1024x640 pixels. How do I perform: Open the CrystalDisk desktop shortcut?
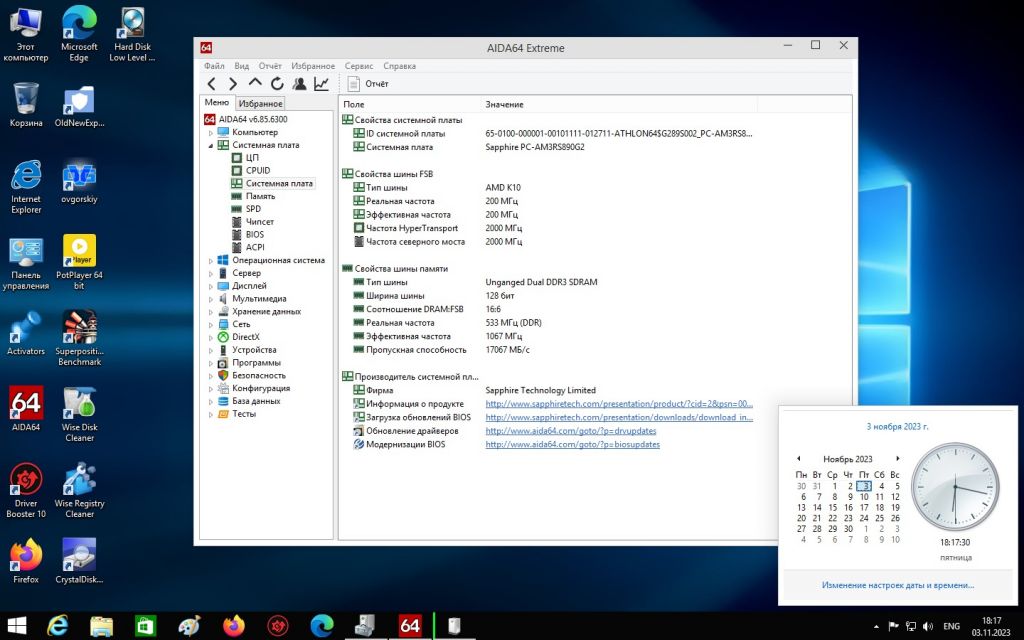pos(79,561)
